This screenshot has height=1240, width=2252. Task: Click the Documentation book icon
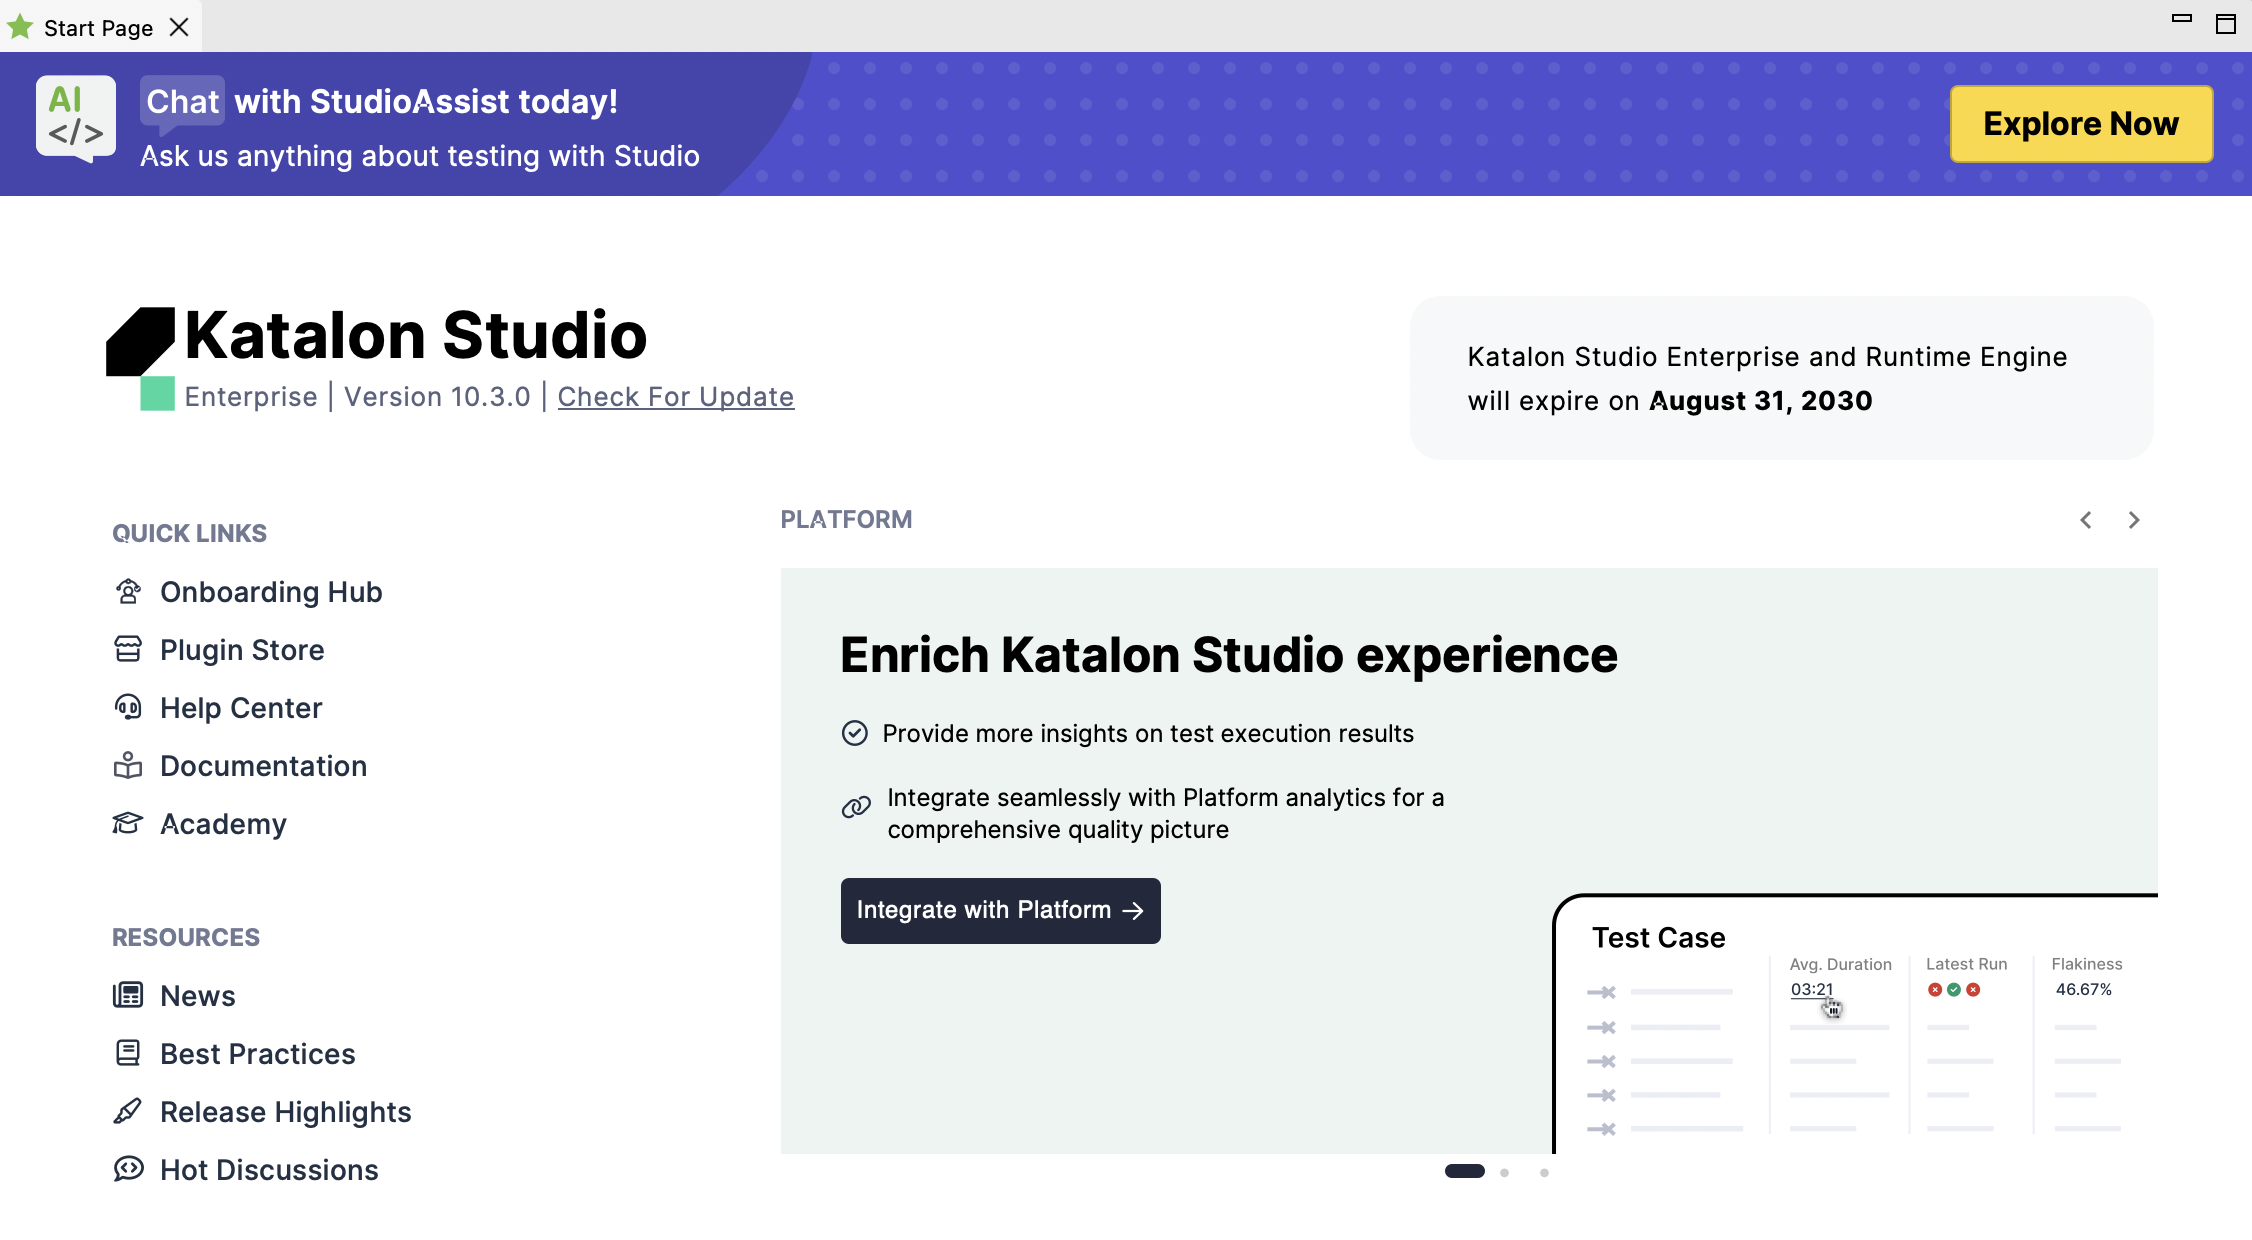pos(128,766)
